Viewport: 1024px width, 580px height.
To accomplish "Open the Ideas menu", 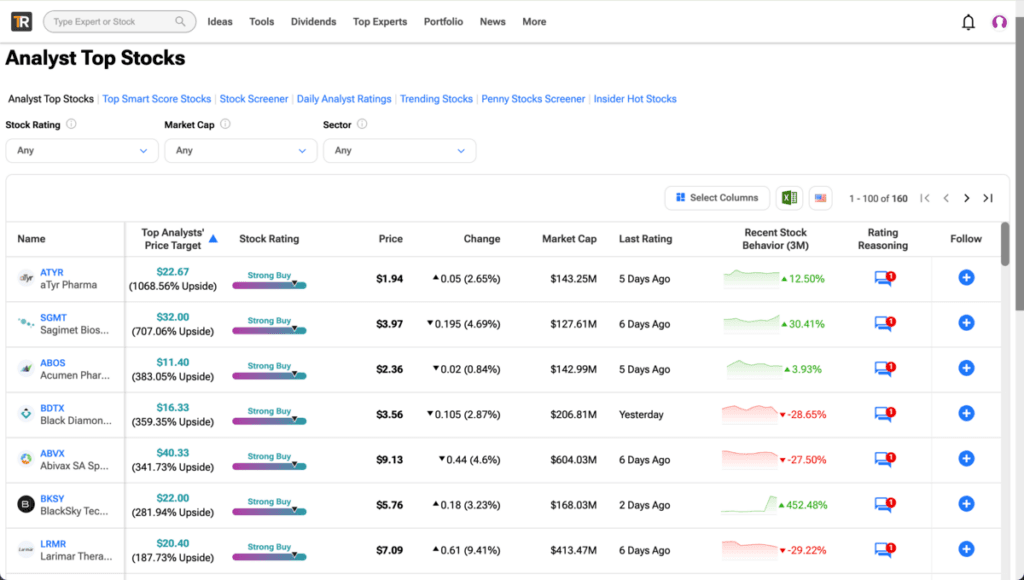I will coord(220,22).
